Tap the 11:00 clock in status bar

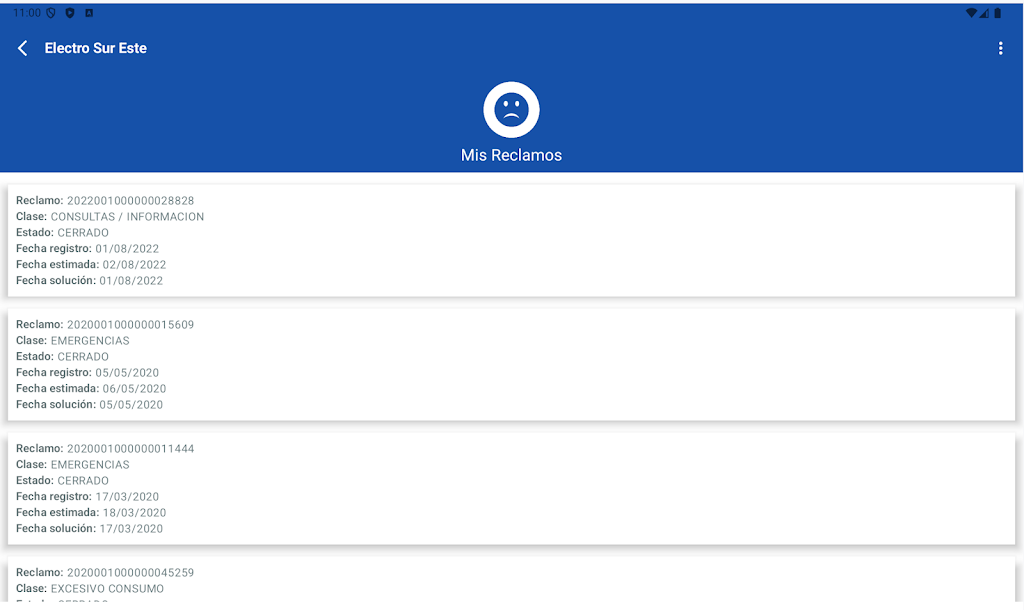[27, 13]
